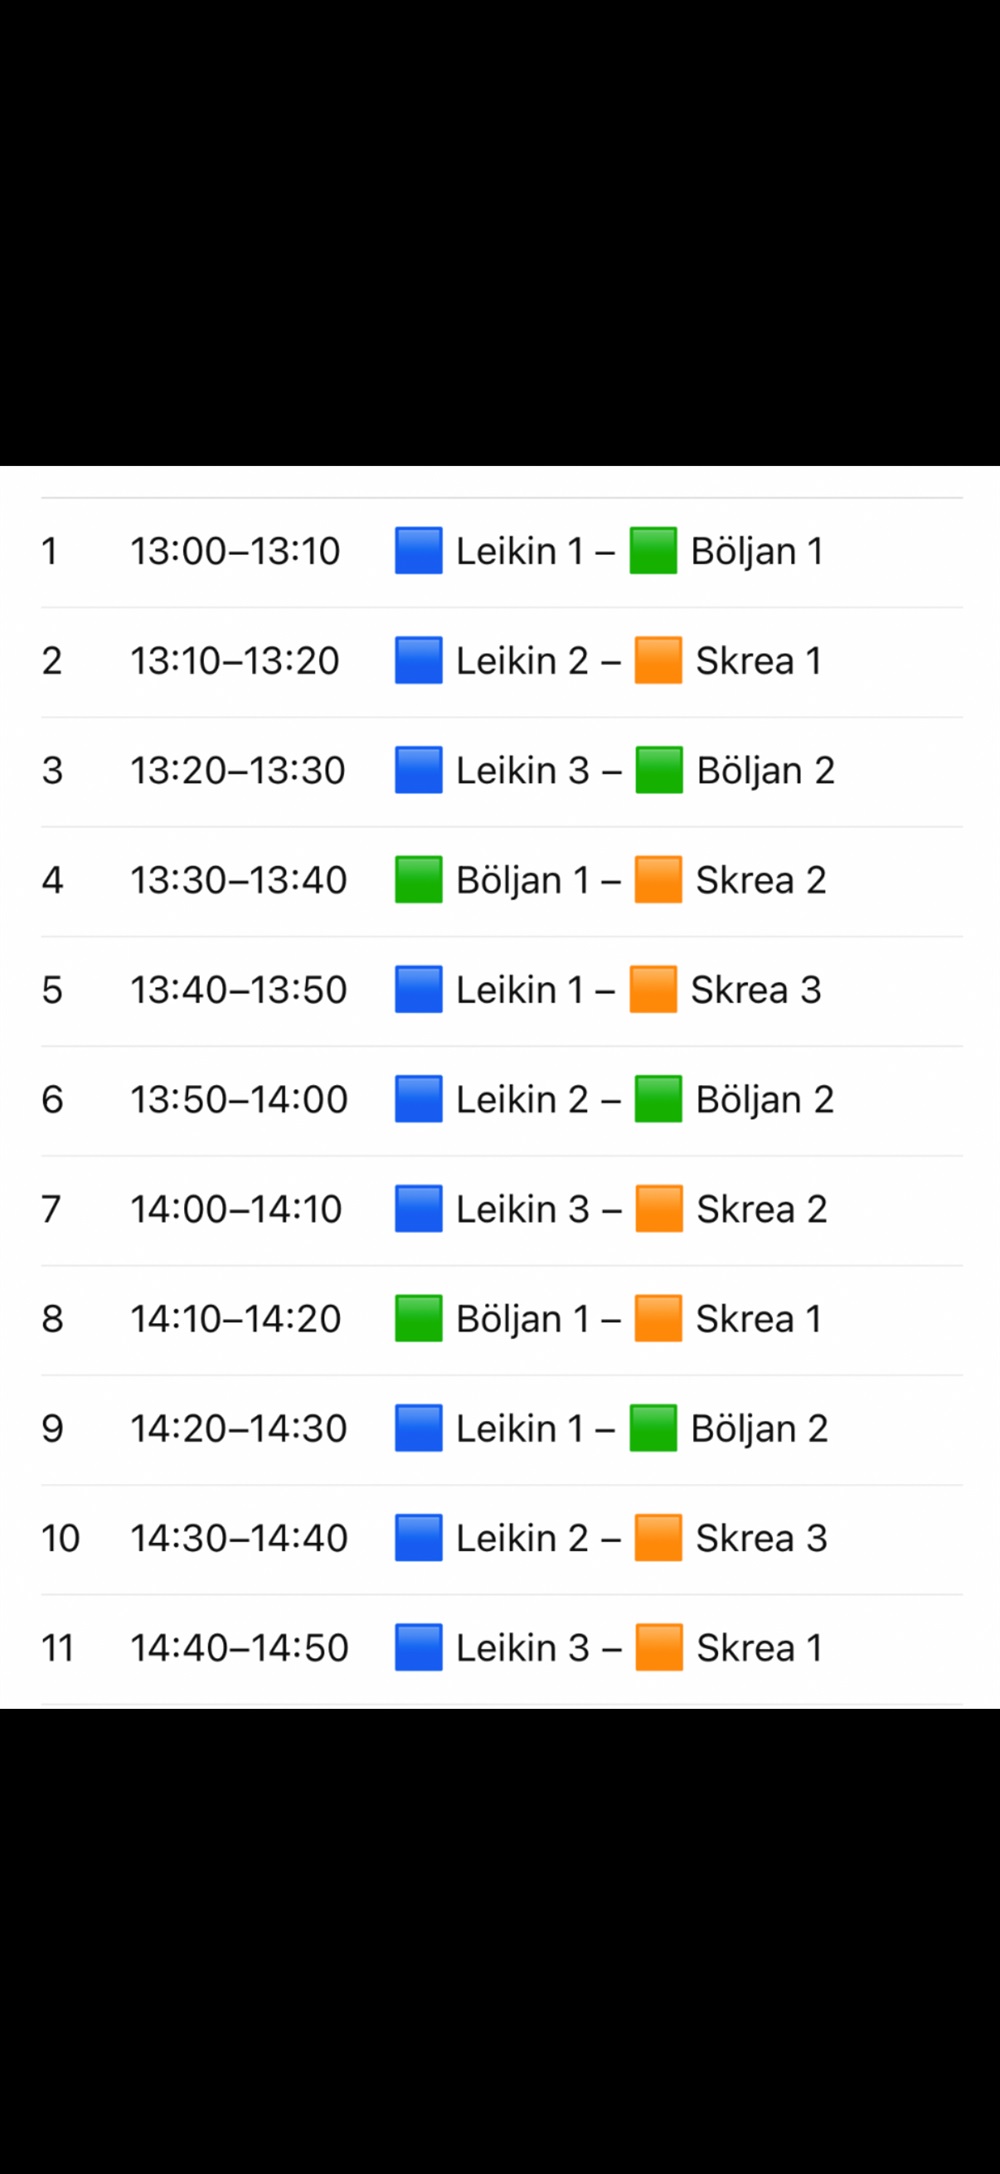Click the 13:00–13:10 time slot

pos(235,551)
